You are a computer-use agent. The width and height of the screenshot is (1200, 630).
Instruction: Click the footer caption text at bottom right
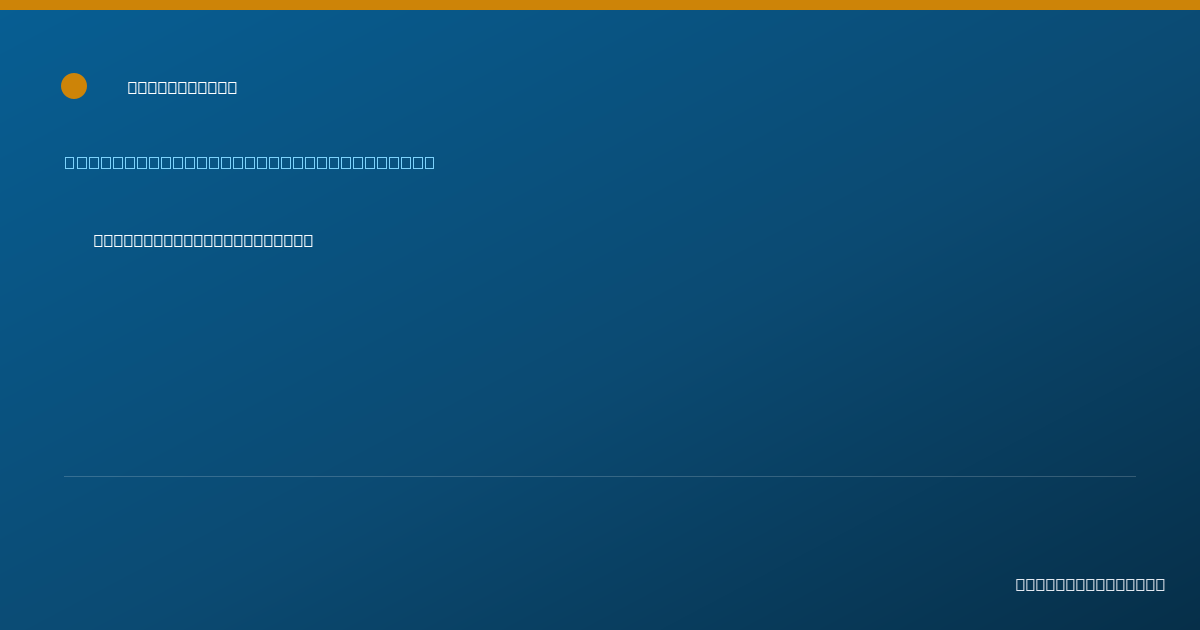pos(1090,584)
